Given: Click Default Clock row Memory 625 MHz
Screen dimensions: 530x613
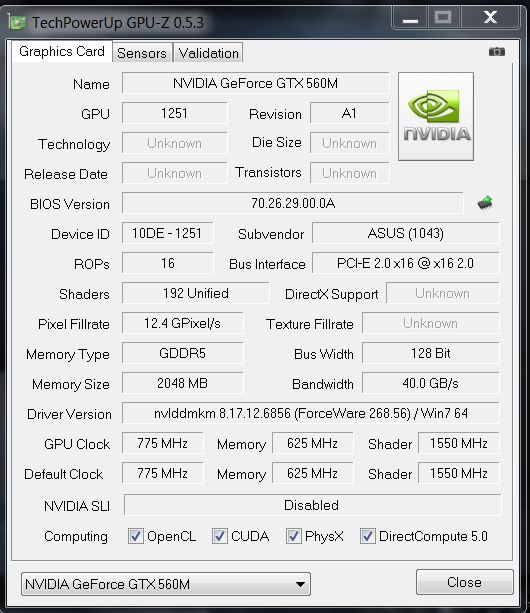Looking at the screenshot, I should point(312,473).
